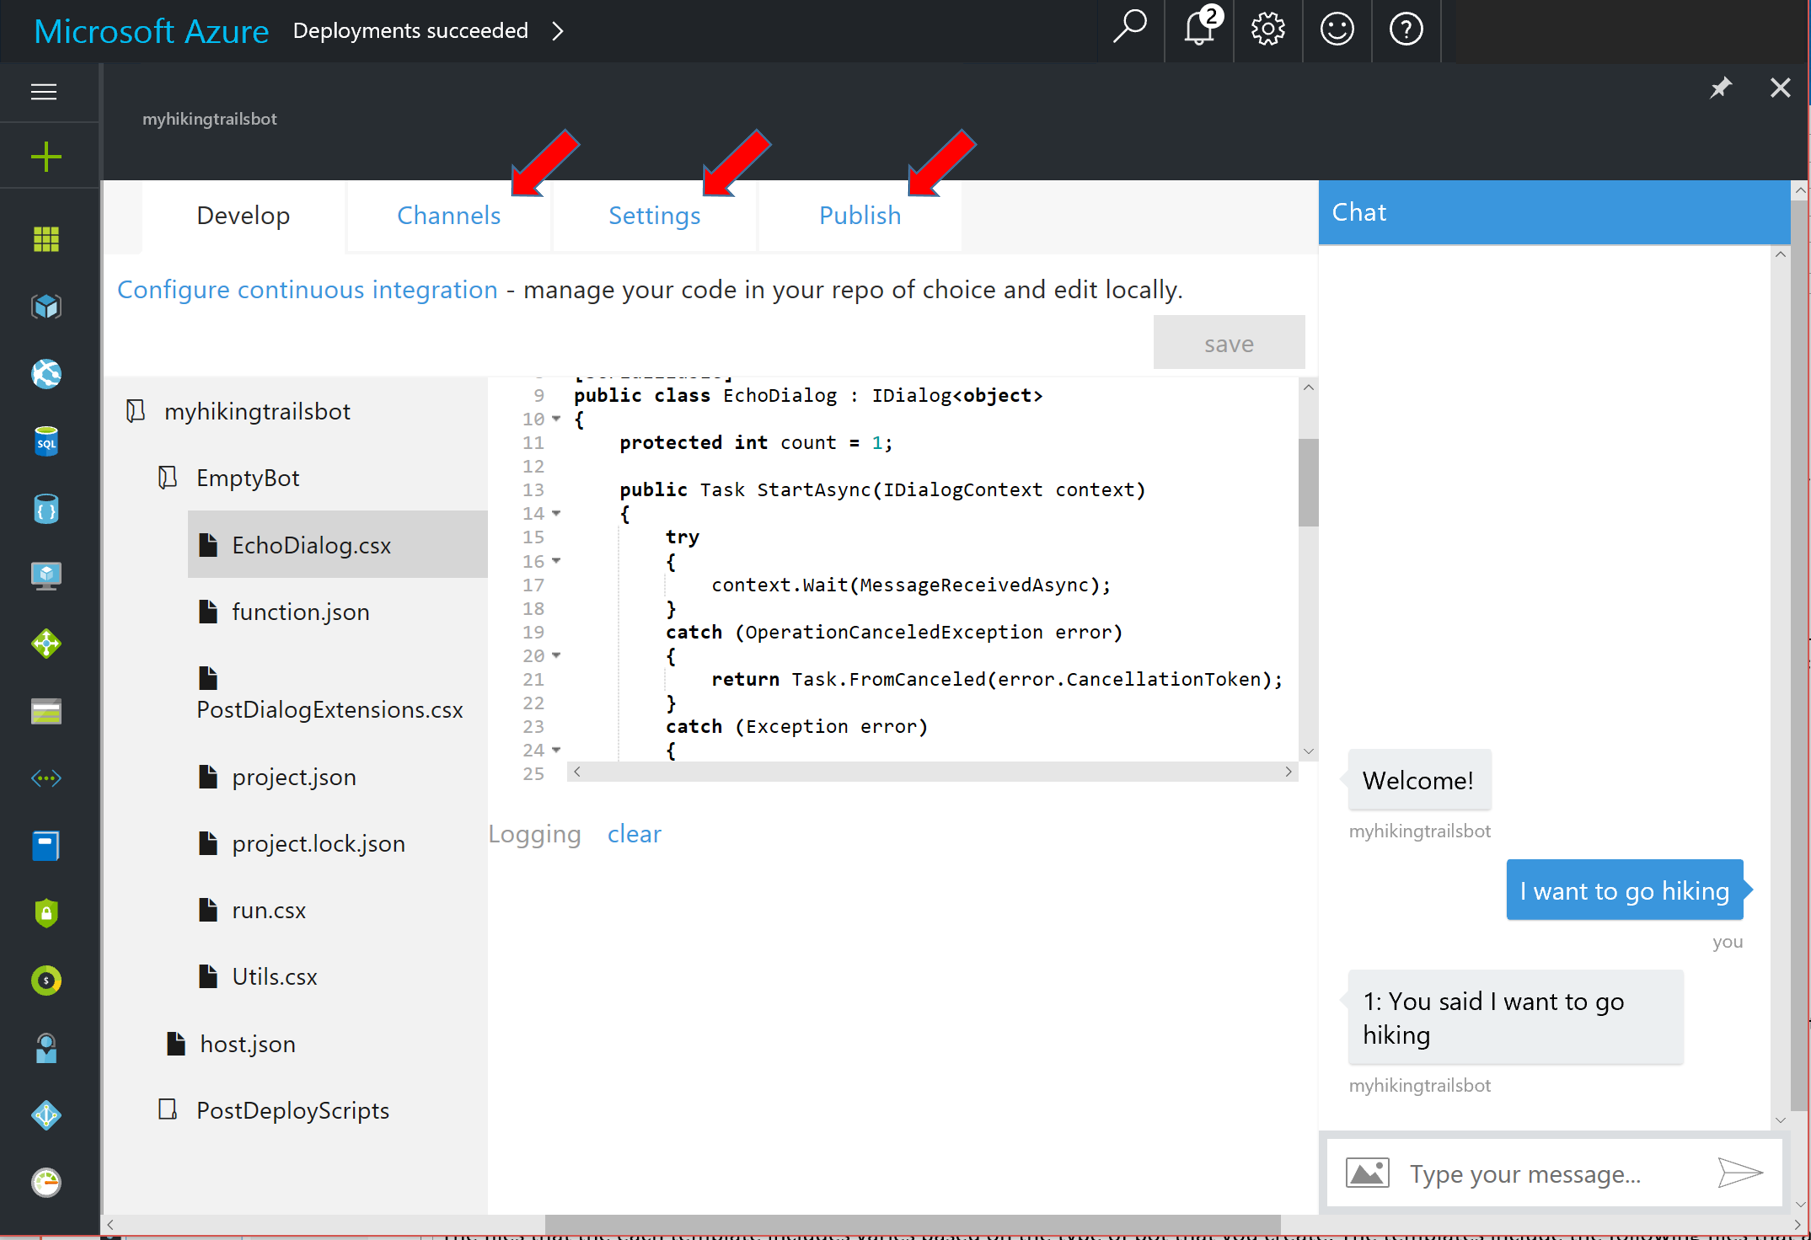Viewport: 1811px width, 1240px height.
Task: Click the code editor vertical scrollbar thumb
Action: click(x=1308, y=482)
